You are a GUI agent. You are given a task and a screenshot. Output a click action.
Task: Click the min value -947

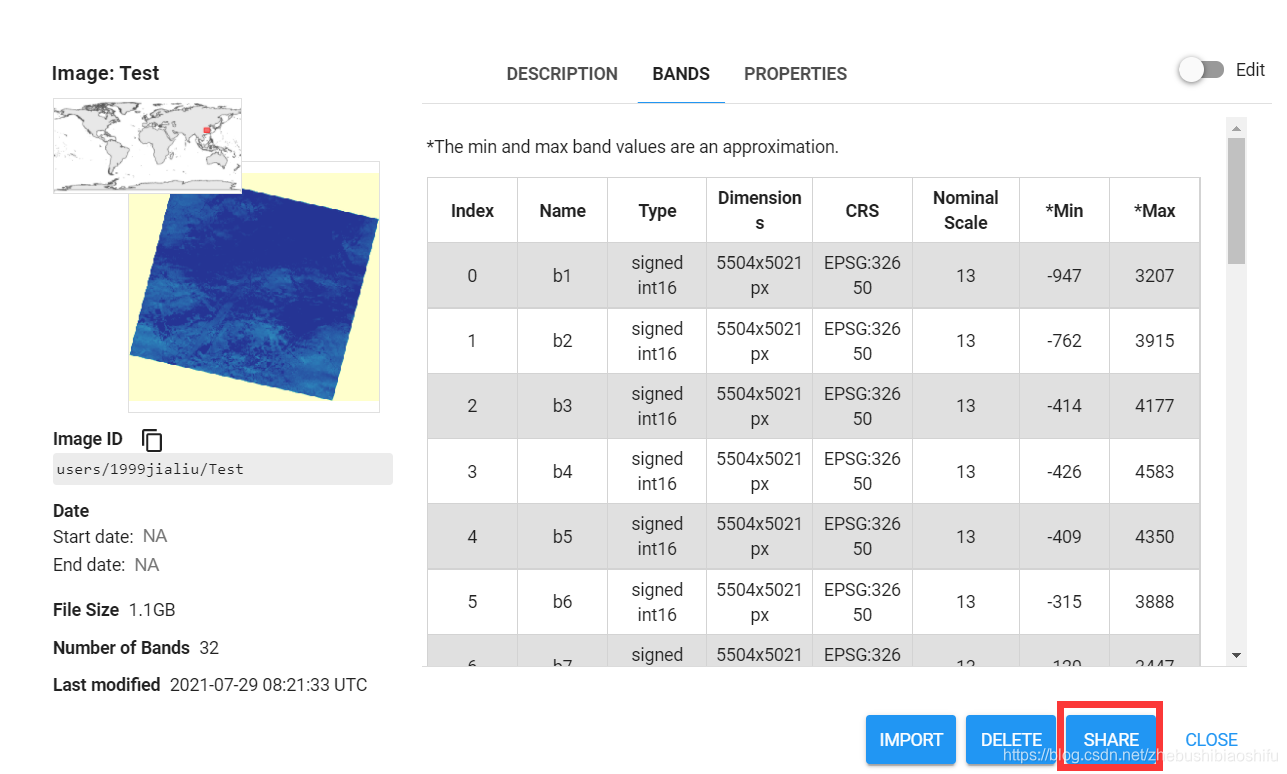pyautogui.click(x=1064, y=275)
